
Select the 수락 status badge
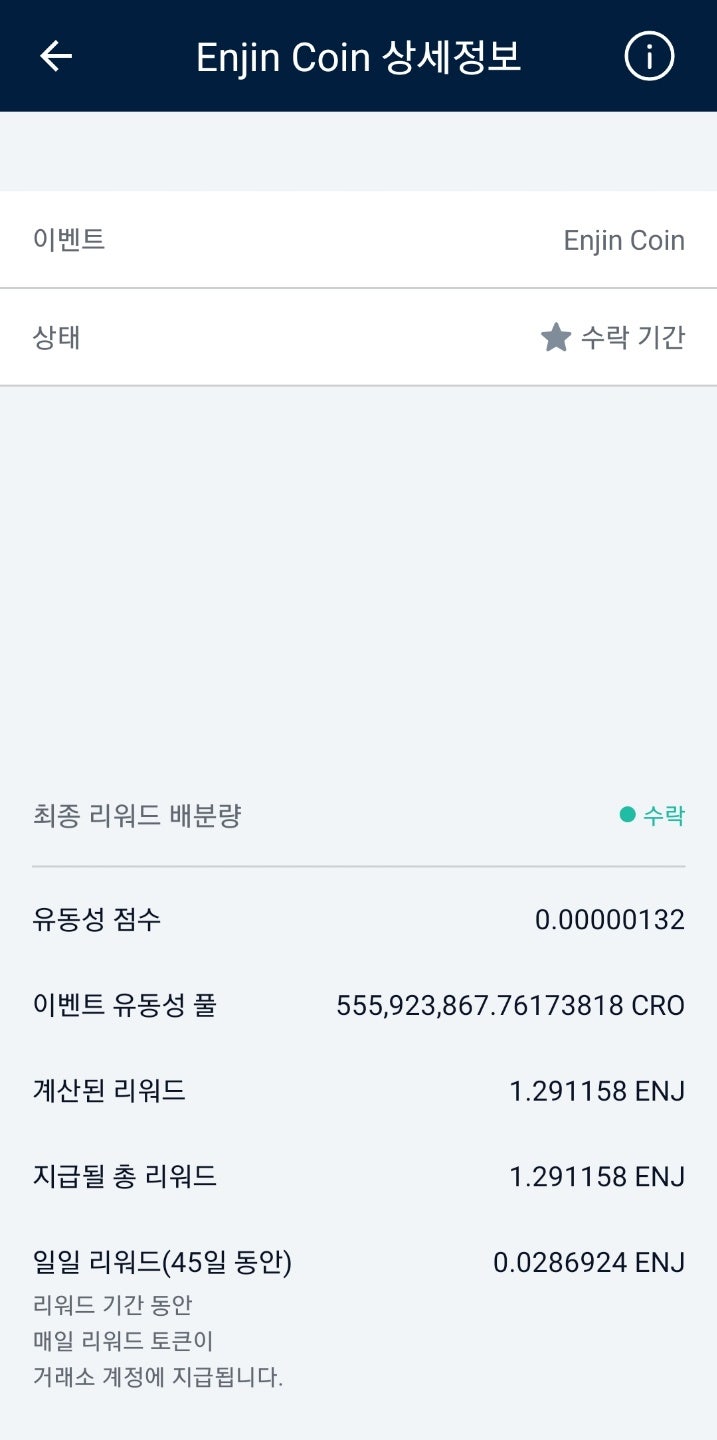(x=658, y=816)
